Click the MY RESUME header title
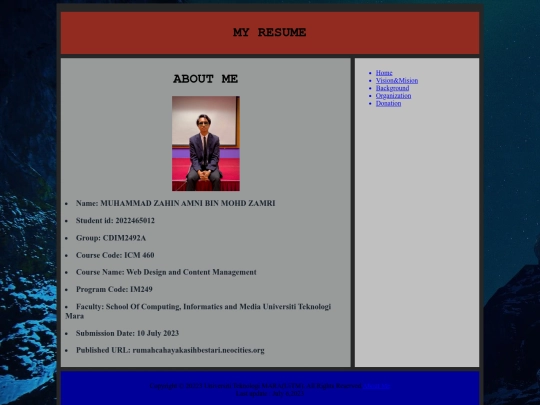 pos(270,32)
